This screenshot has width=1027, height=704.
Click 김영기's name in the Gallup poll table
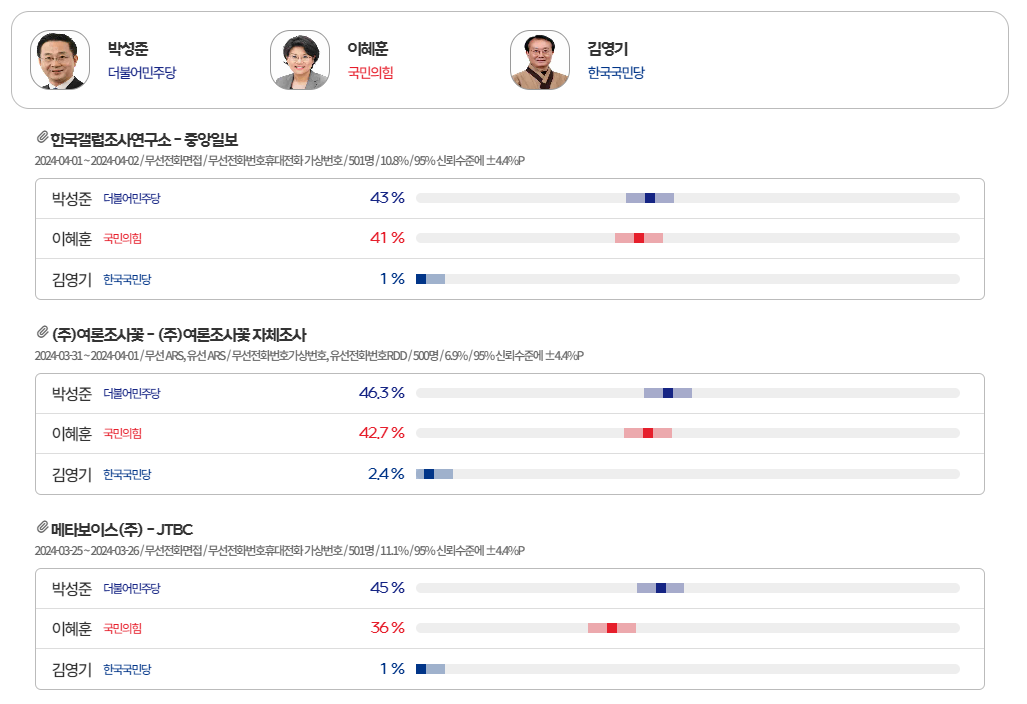(70, 279)
